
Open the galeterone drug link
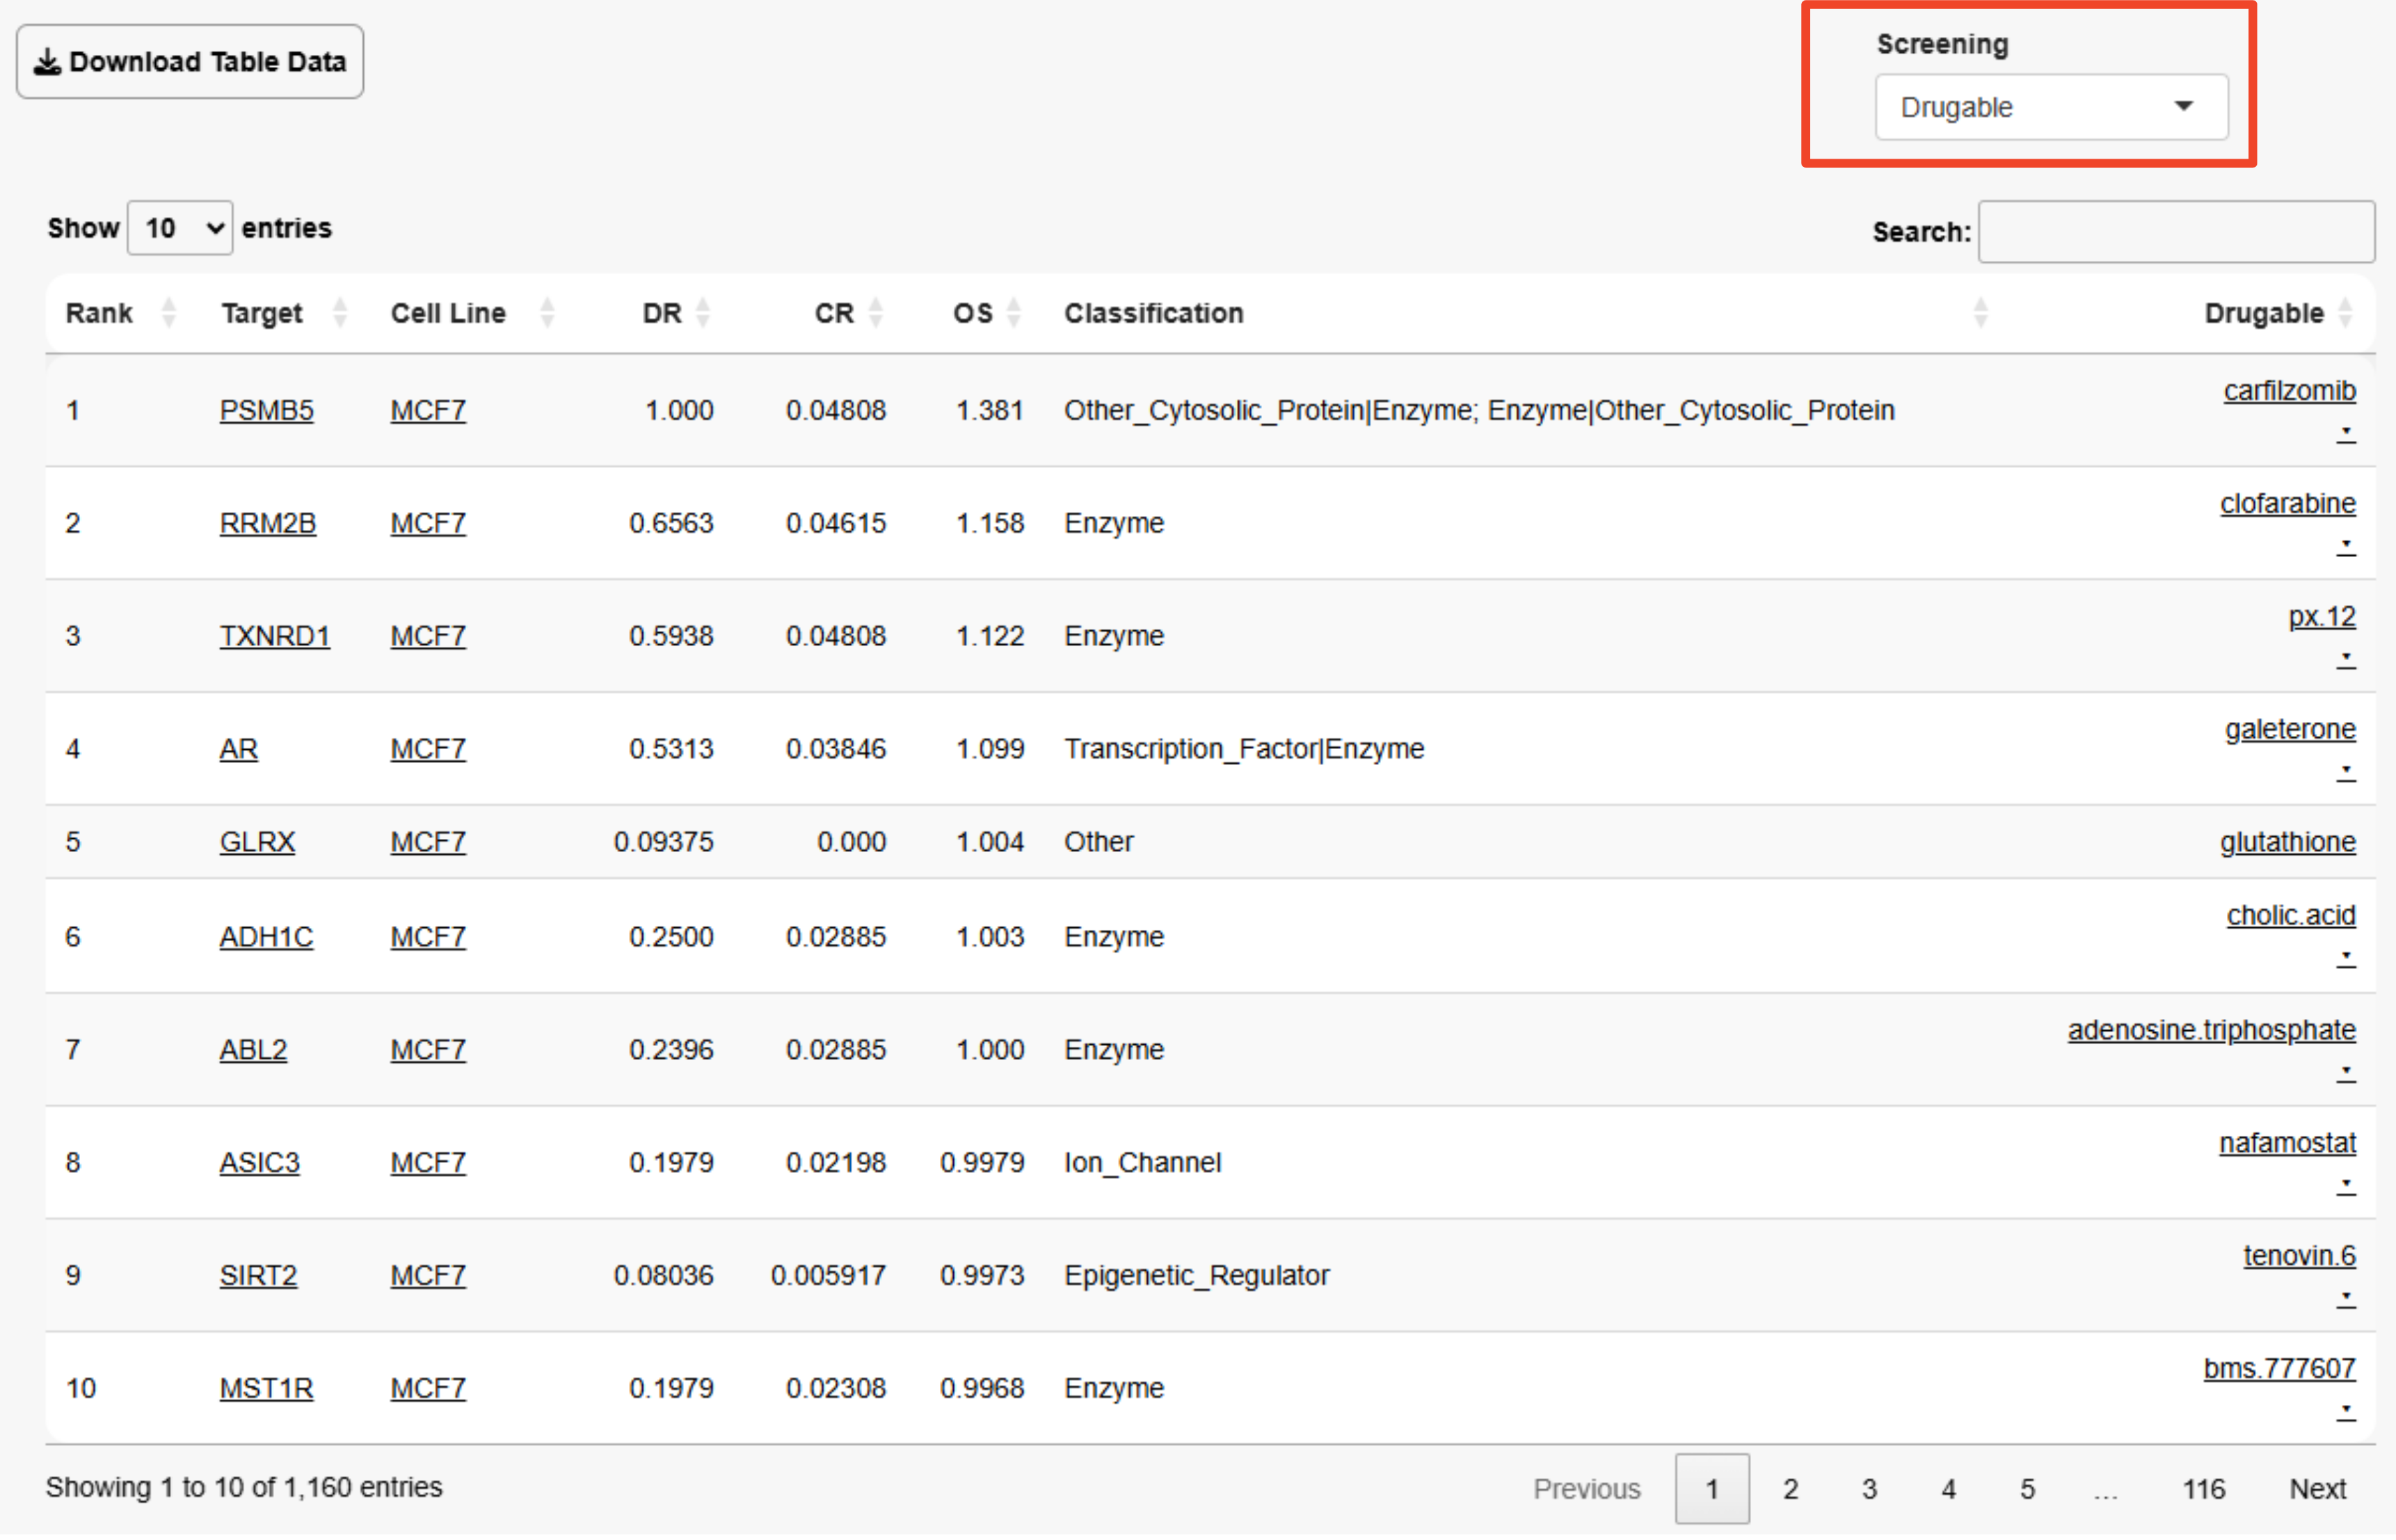click(2289, 729)
